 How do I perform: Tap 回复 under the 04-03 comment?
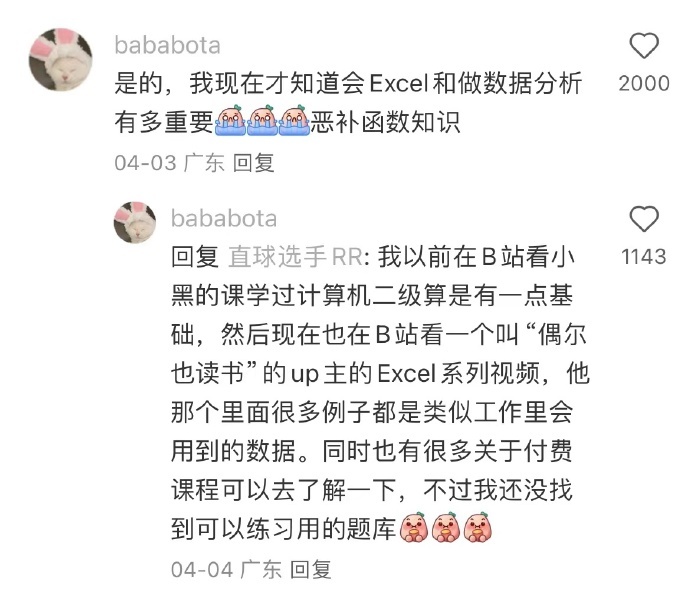click(253, 163)
